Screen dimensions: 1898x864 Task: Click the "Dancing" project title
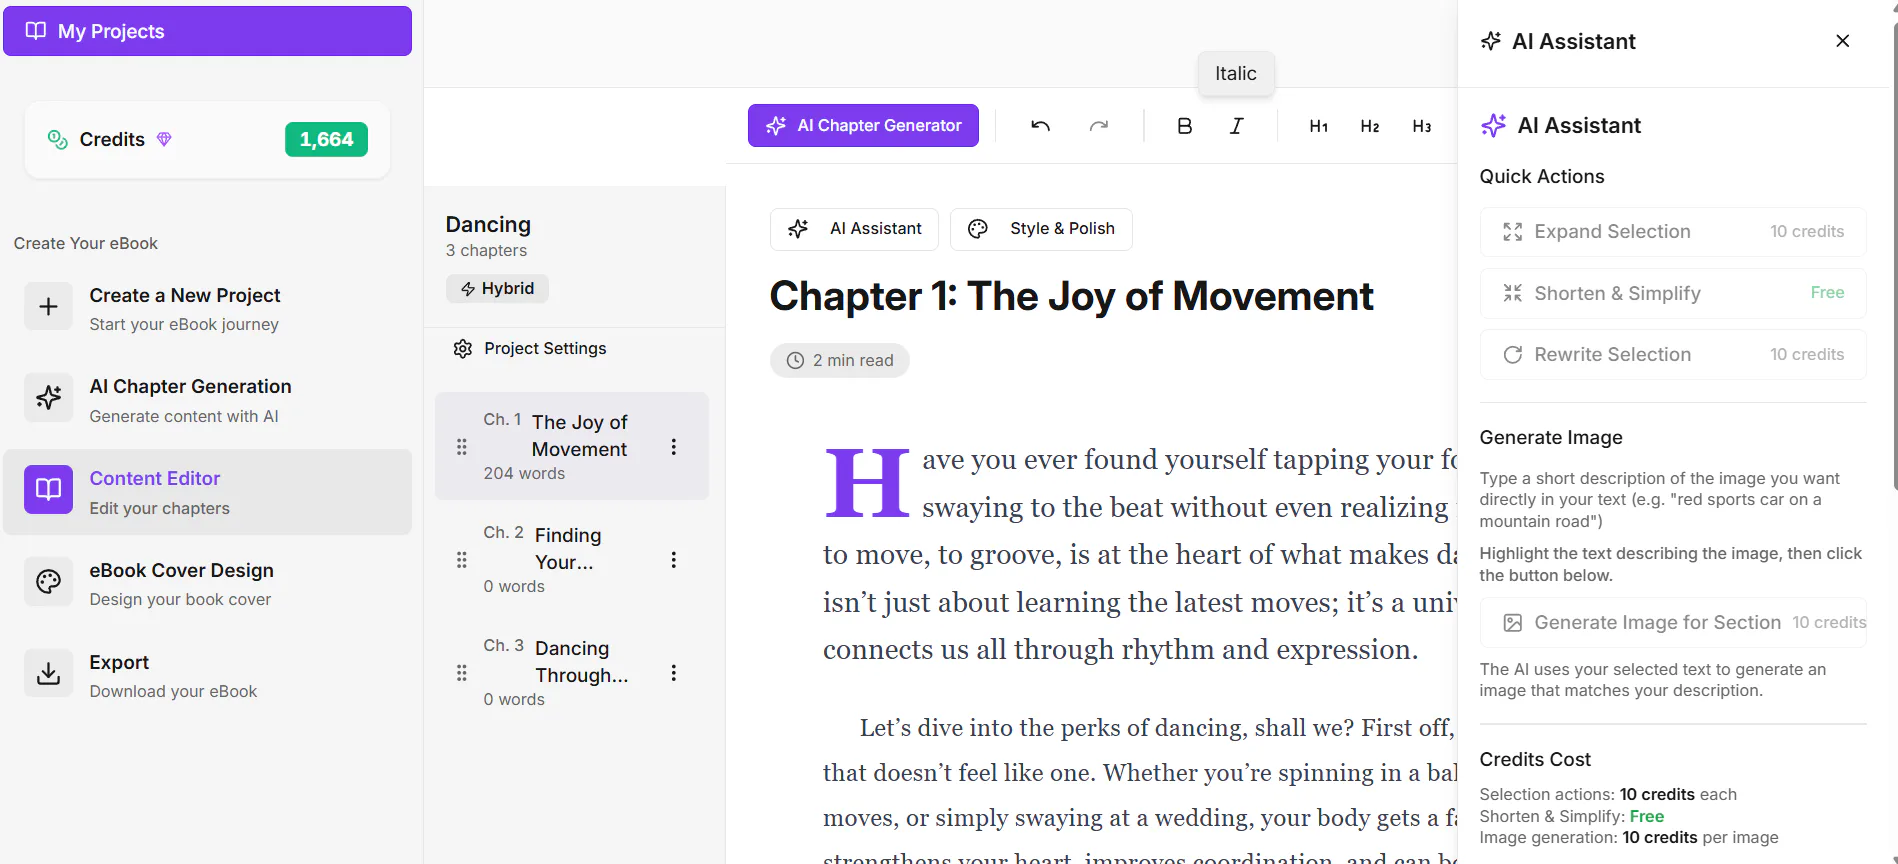[x=488, y=224]
